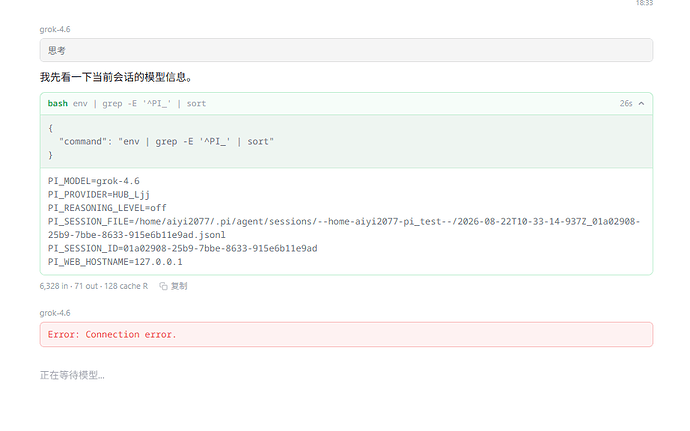Click the token usage summary text
The width and height of the screenshot is (690, 431).
[x=94, y=286]
